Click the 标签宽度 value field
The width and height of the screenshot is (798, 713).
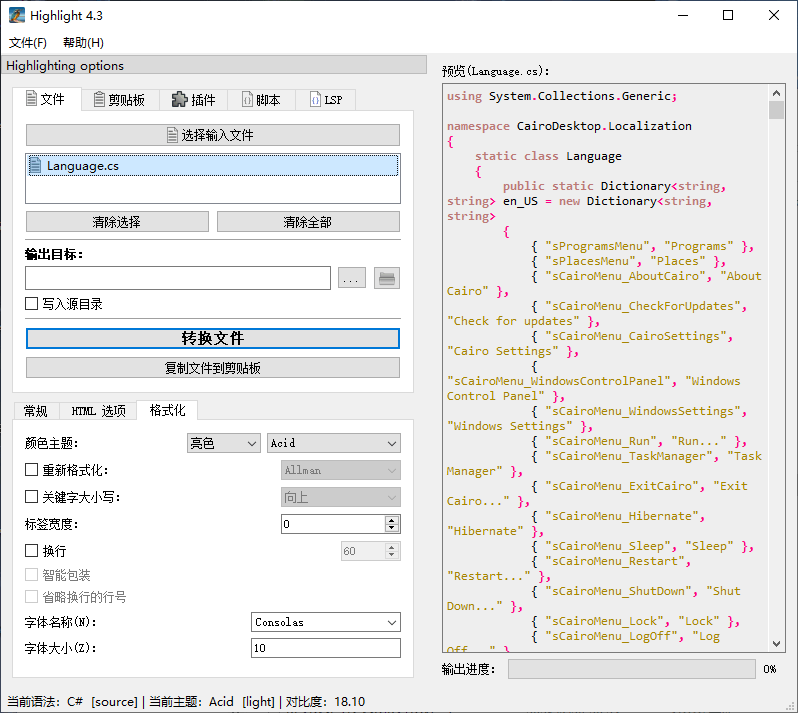(333, 524)
